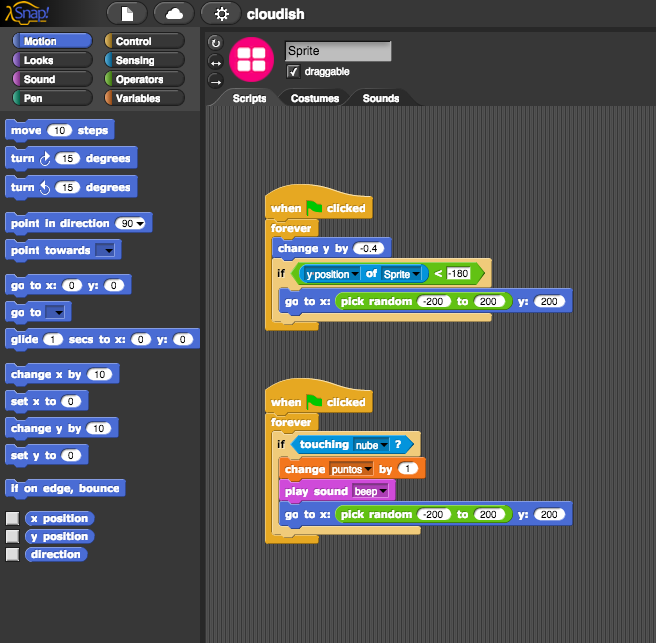
Task: Toggle the draggable checkbox
Action: [293, 72]
